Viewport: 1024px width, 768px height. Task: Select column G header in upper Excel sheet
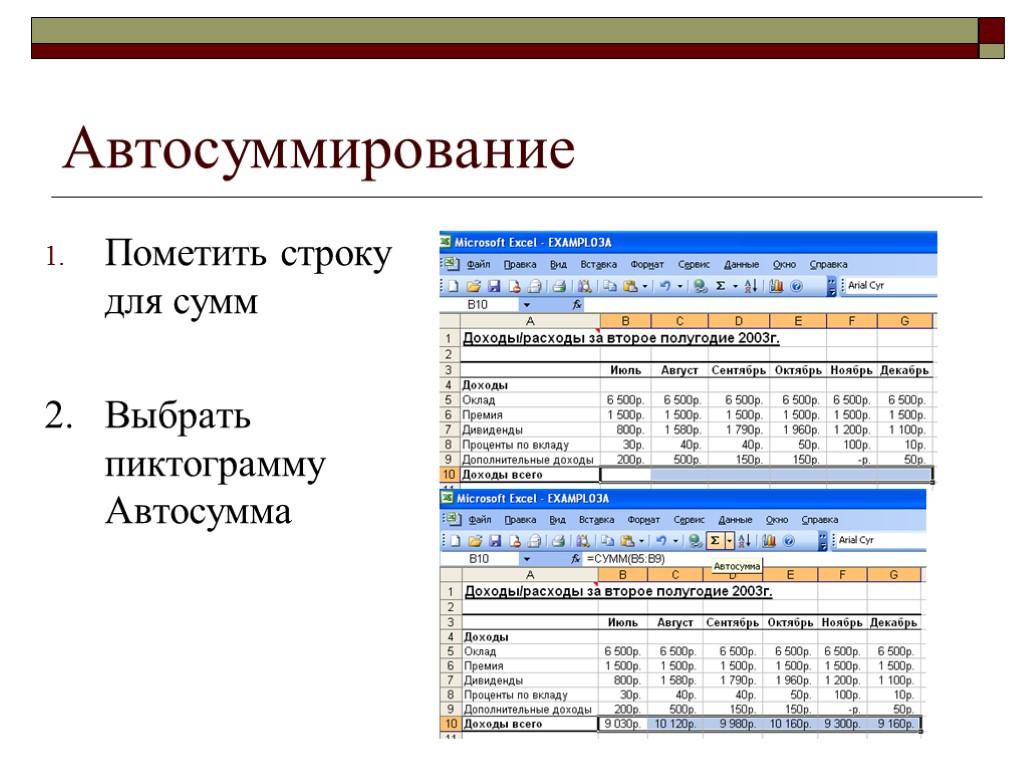click(x=904, y=321)
